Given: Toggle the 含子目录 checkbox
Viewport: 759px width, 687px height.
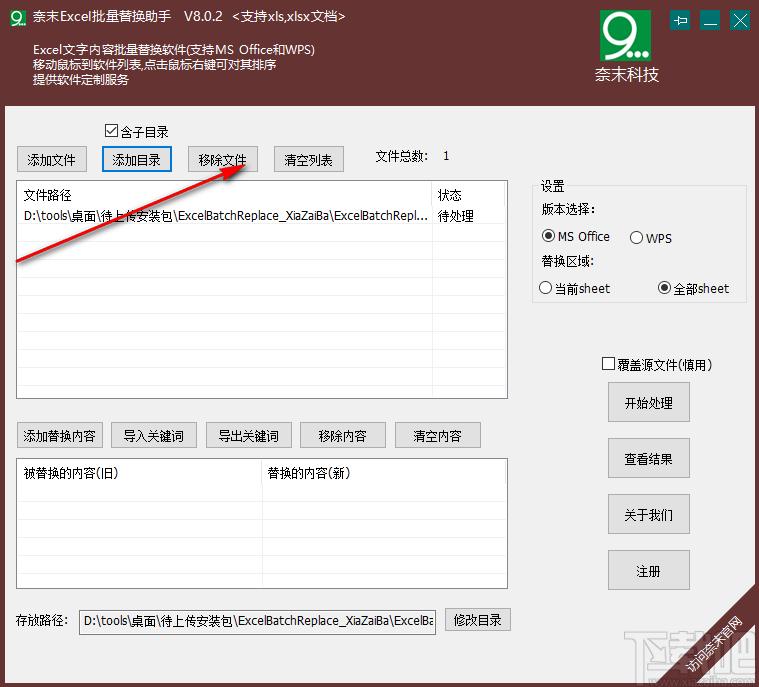Looking at the screenshot, I should pos(111,131).
